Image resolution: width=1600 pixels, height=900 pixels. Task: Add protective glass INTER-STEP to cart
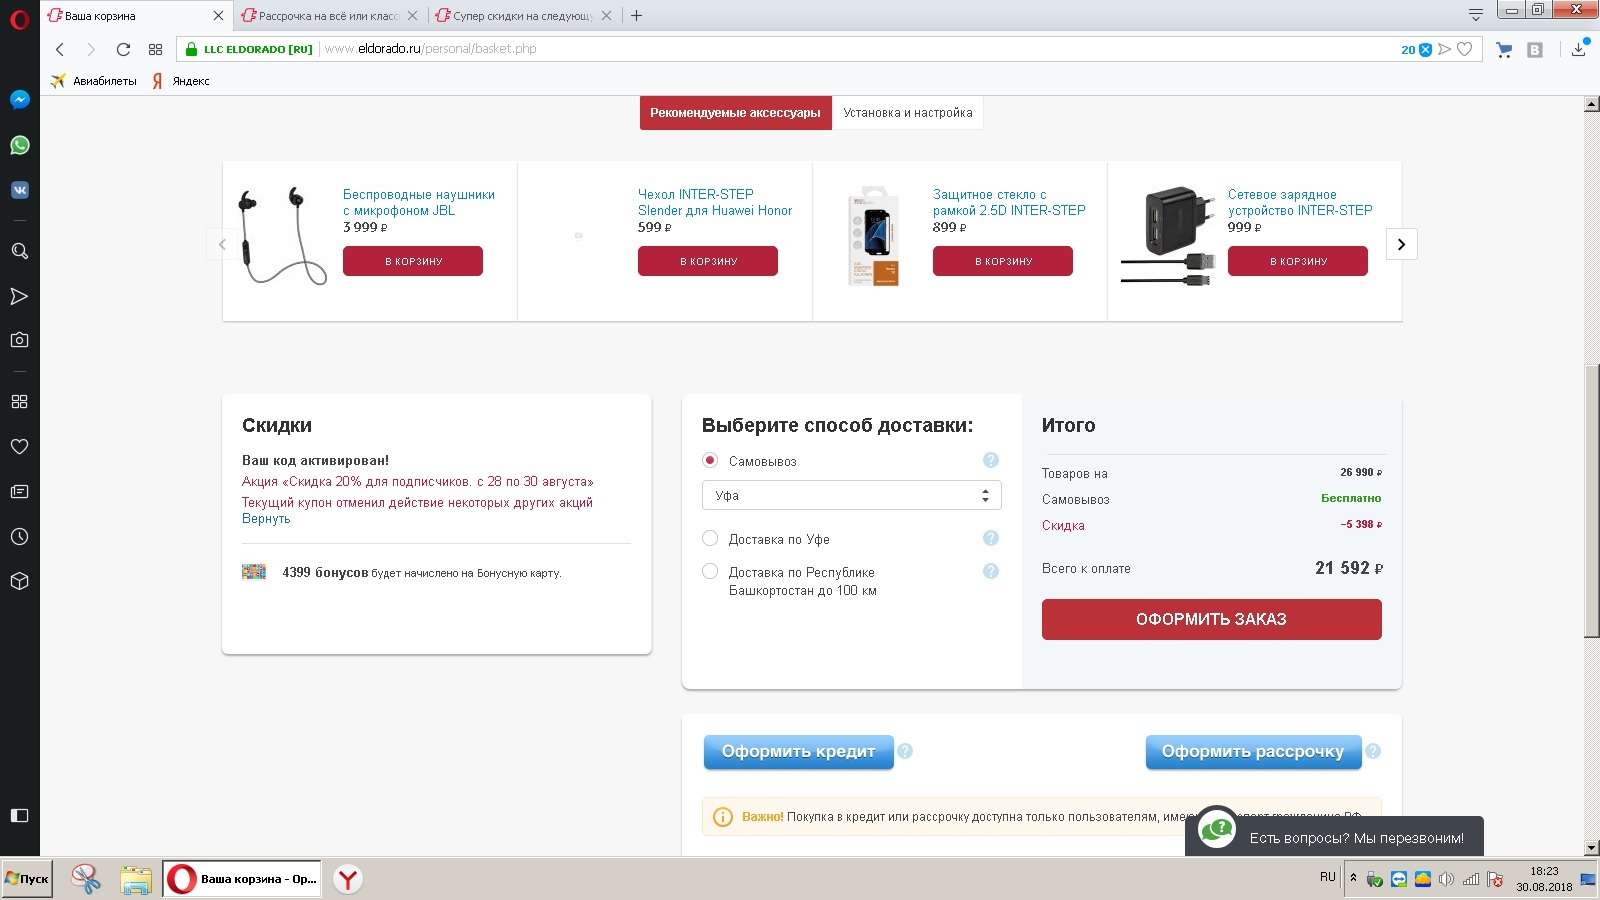1003,261
